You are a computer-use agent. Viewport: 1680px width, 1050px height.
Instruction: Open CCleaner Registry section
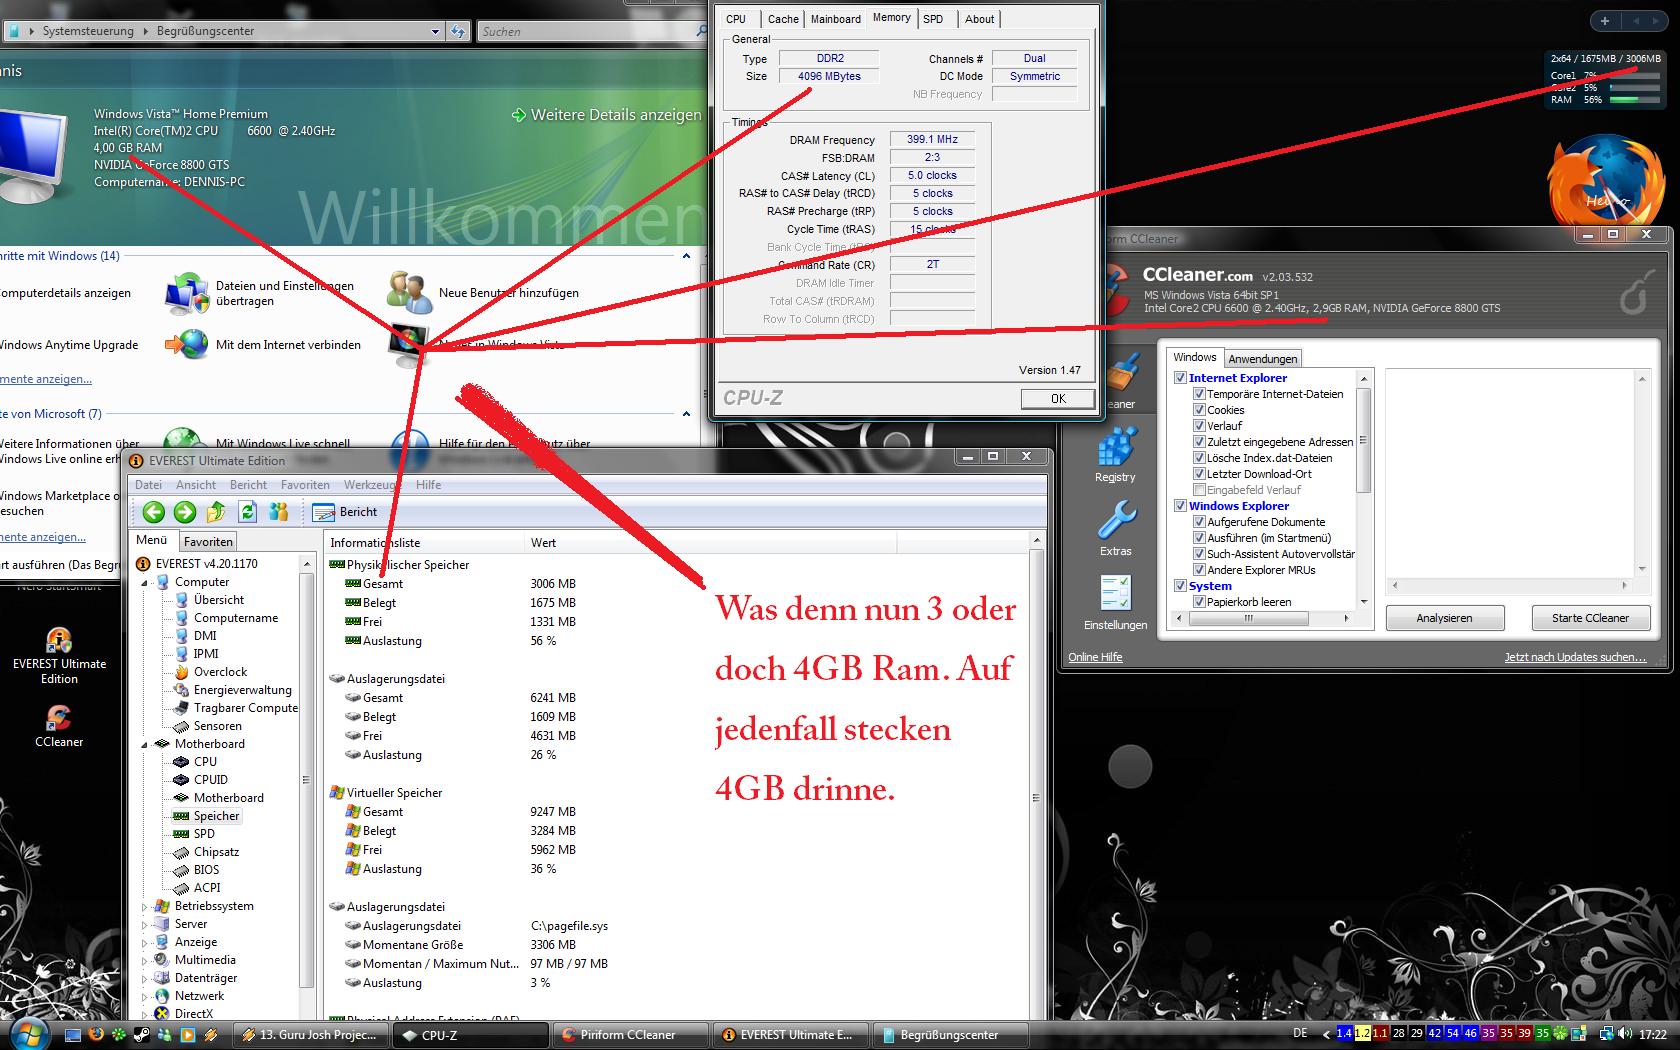1115,455
